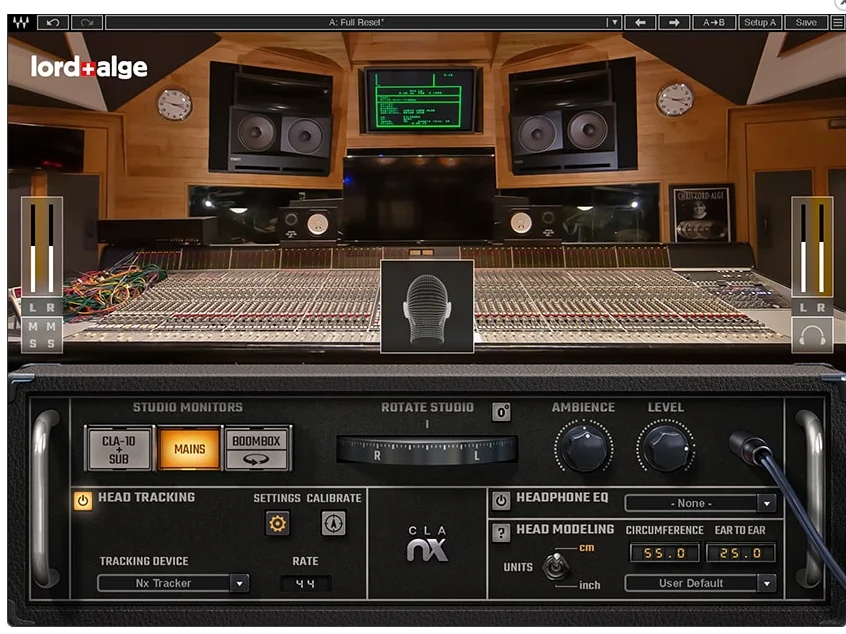This screenshot has width=846, height=634.
Task: Undo the last change
Action: coord(53,23)
